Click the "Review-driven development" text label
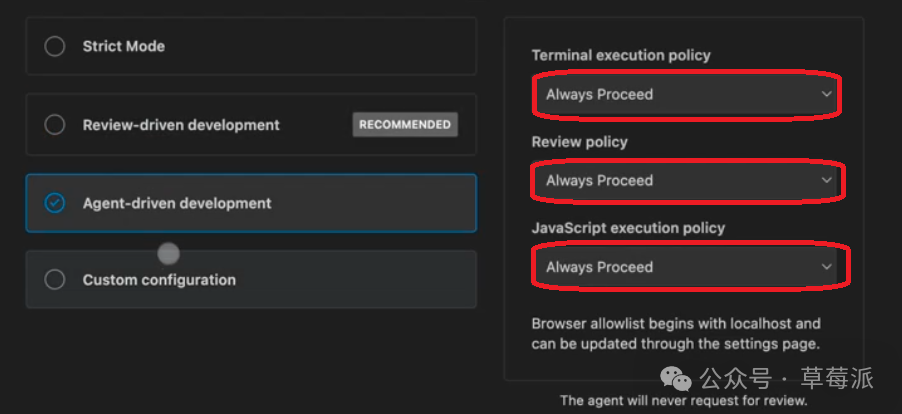 point(181,125)
